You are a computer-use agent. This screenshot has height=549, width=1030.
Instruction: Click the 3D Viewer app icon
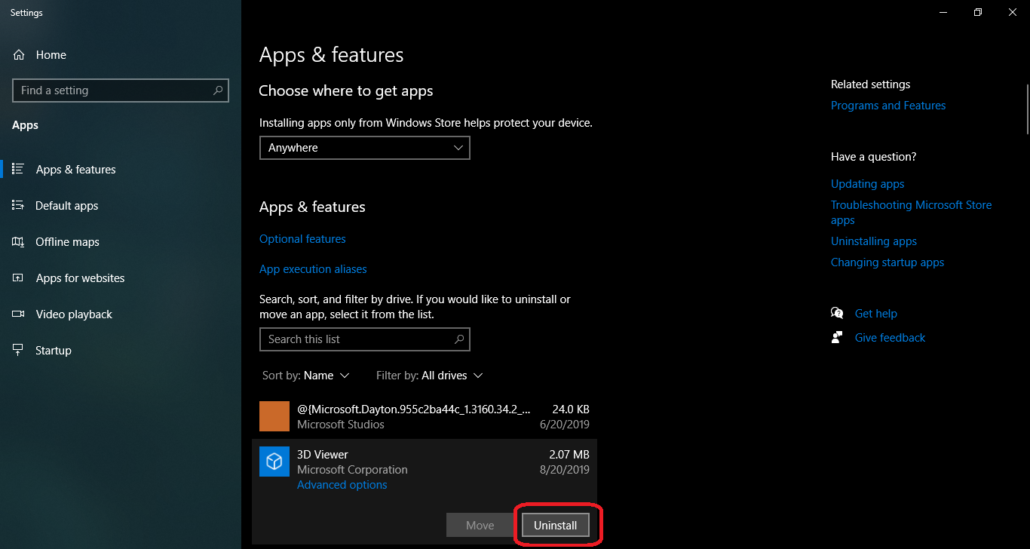pyautogui.click(x=274, y=462)
